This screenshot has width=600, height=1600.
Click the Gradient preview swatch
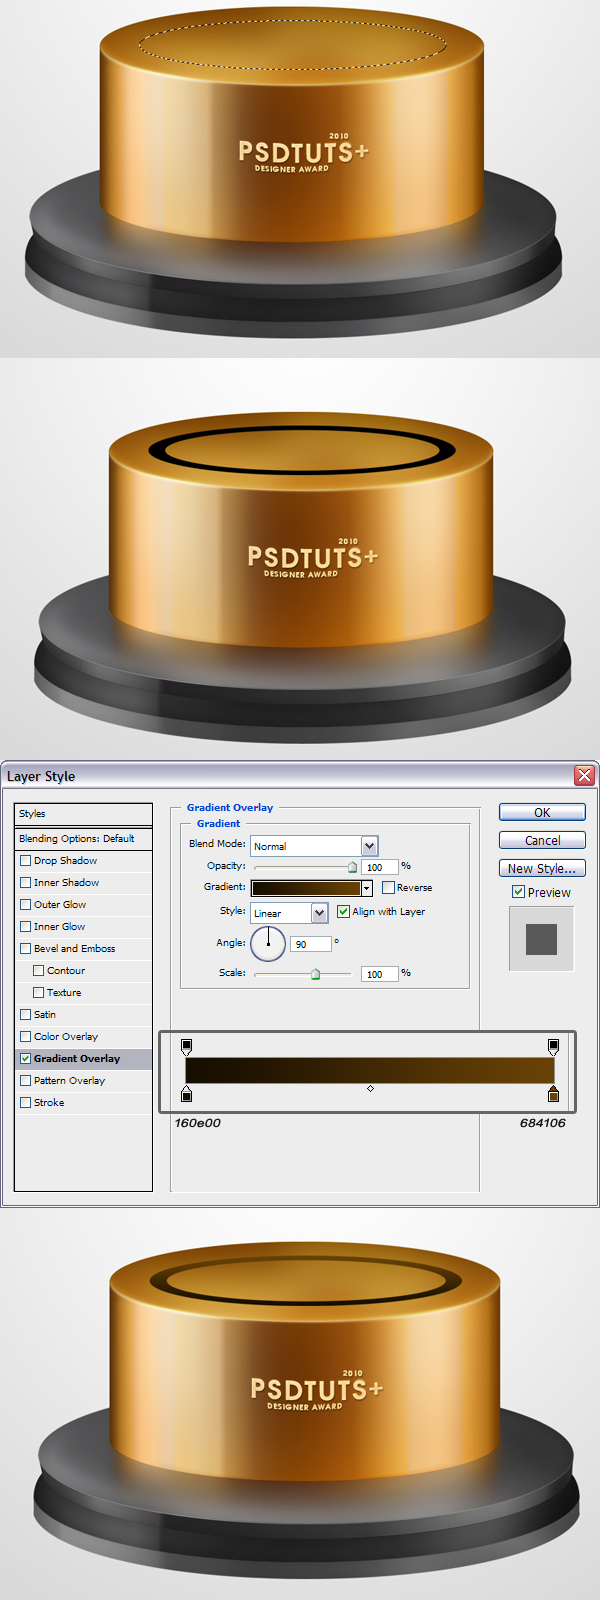coord(305,888)
